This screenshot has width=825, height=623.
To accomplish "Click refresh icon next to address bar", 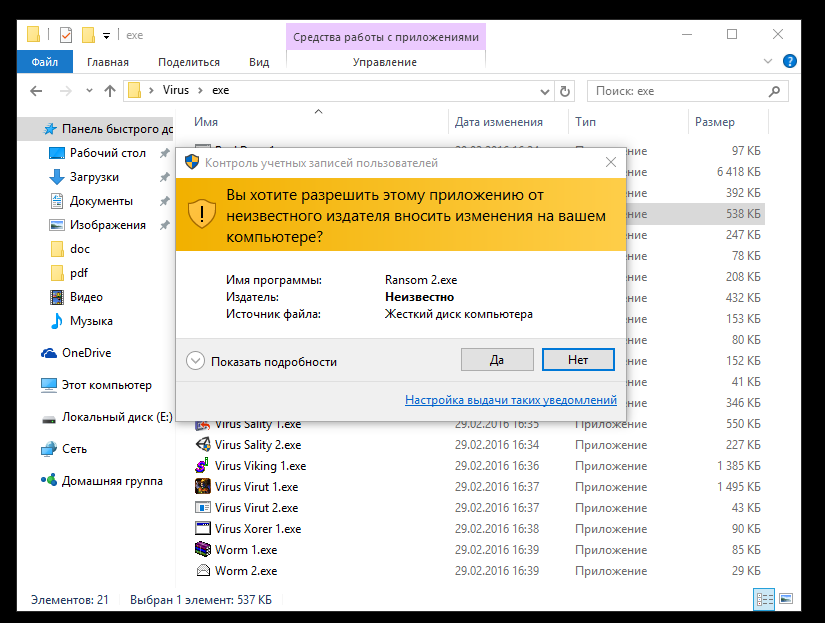I will 565,91.
